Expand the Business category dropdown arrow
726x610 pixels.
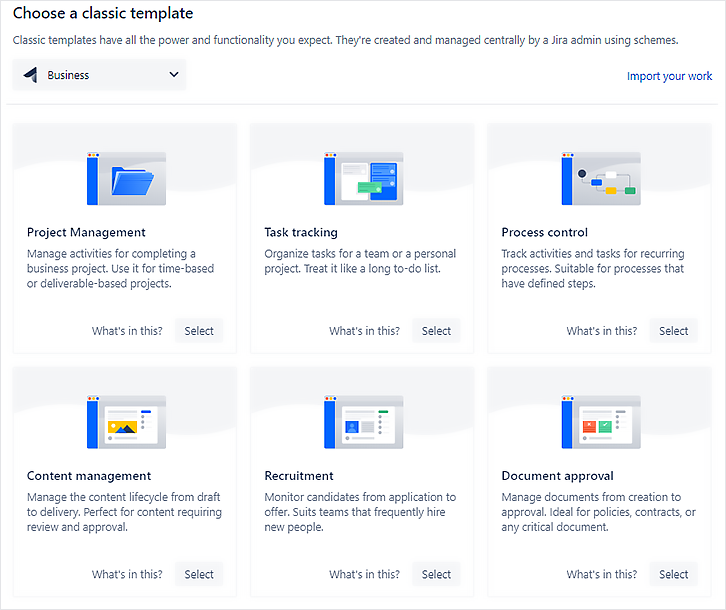tap(174, 75)
